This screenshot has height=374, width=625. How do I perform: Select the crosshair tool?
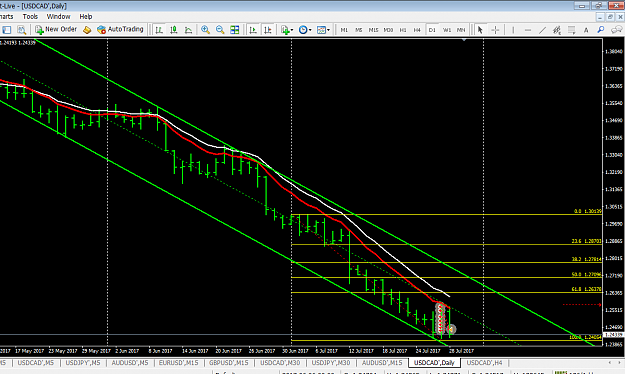(495, 30)
